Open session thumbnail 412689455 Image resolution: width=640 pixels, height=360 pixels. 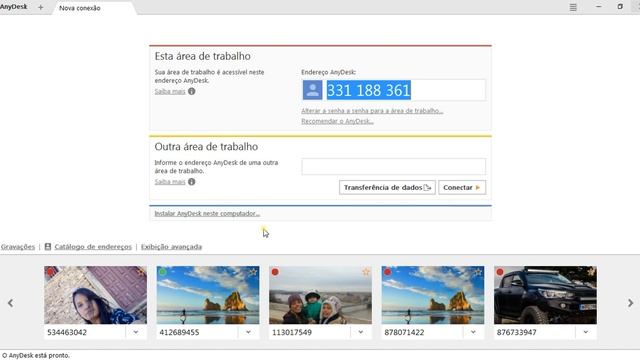point(208,295)
